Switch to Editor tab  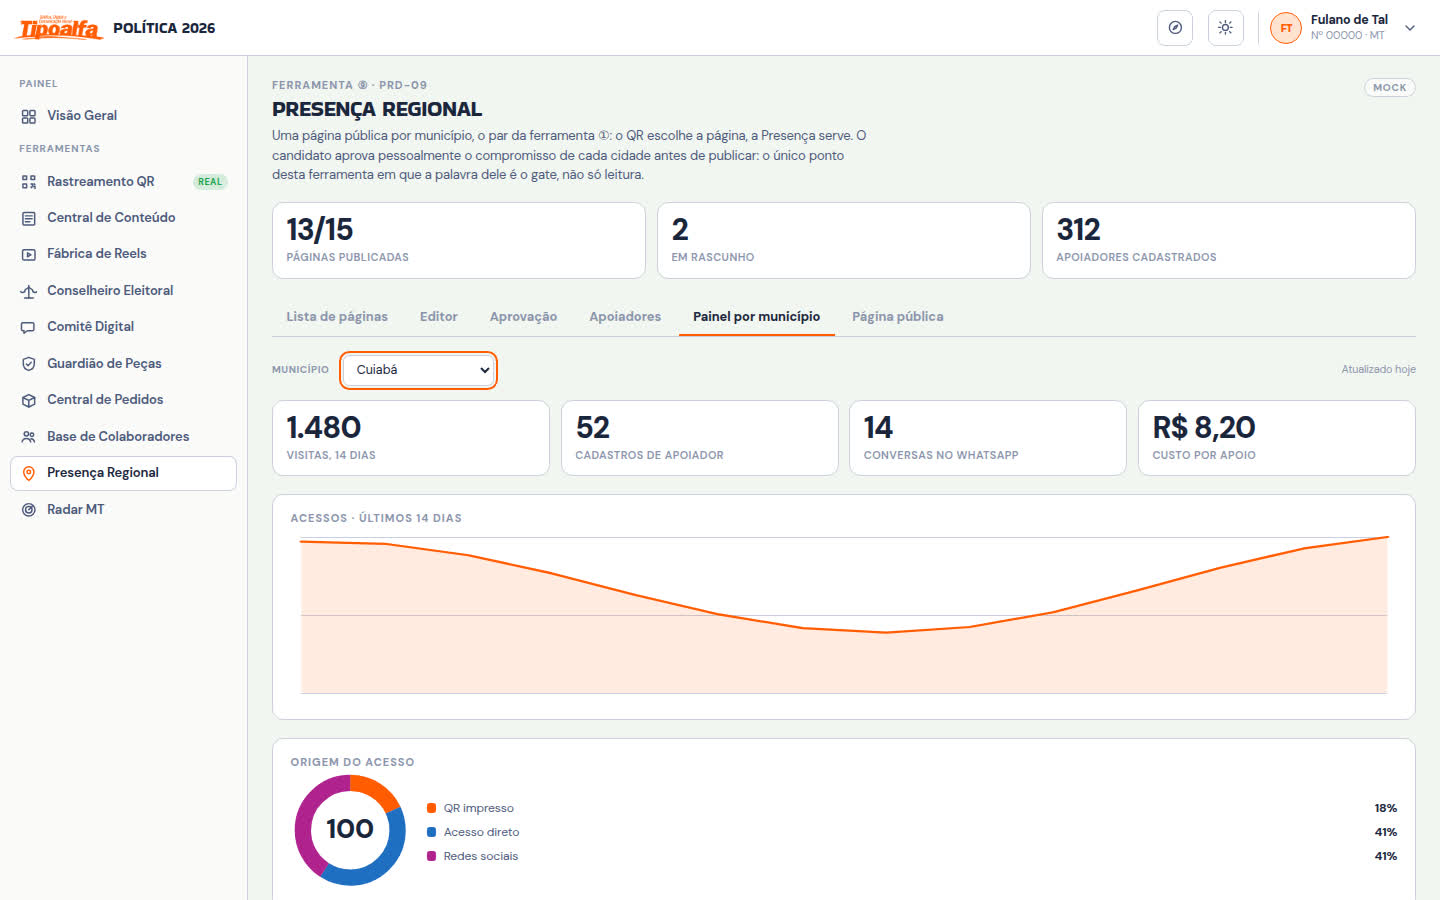click(438, 317)
